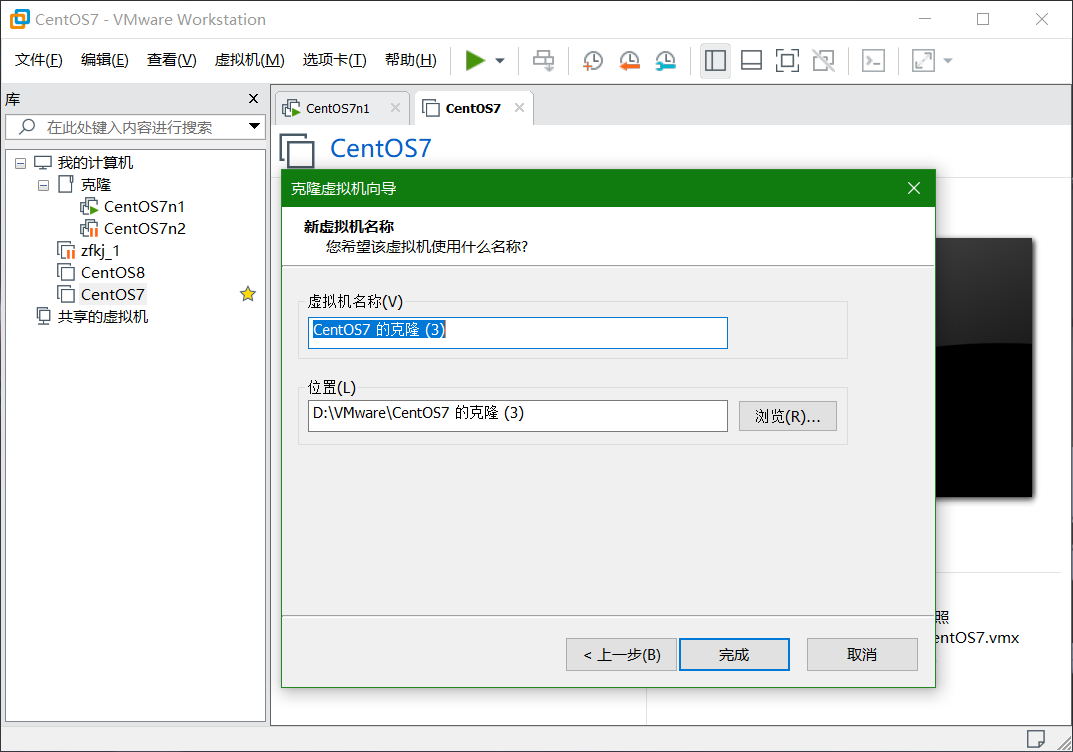Viewport: 1073px width, 752px height.
Task: Click the stretch guest display icon
Action: pyautogui.click(x=923, y=60)
